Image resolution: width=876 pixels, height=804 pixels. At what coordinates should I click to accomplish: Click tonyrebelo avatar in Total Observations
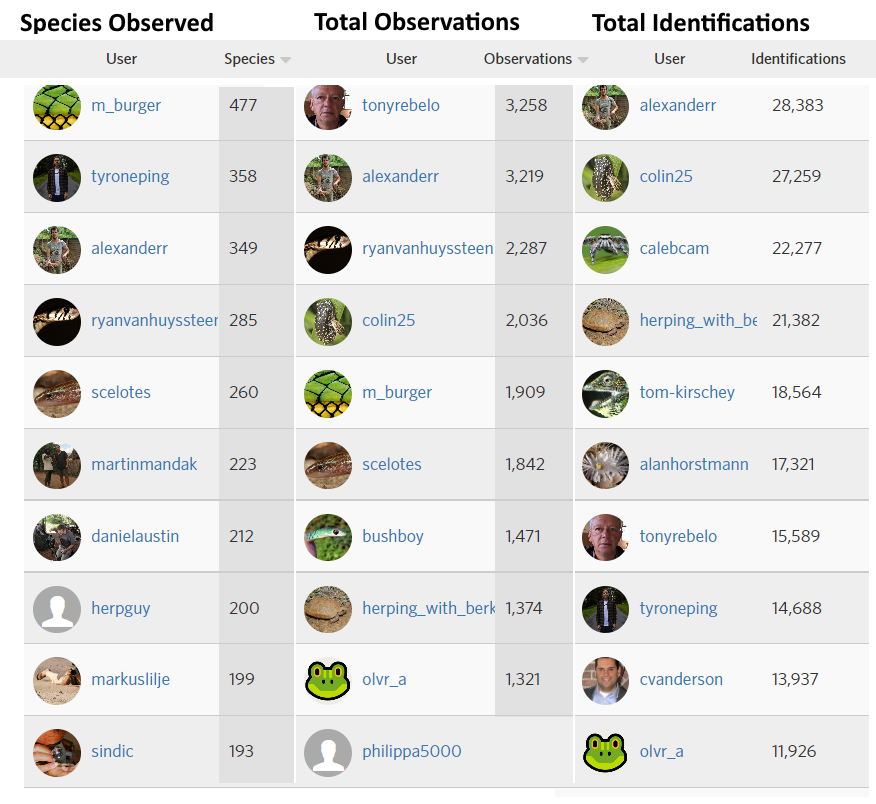[328, 106]
